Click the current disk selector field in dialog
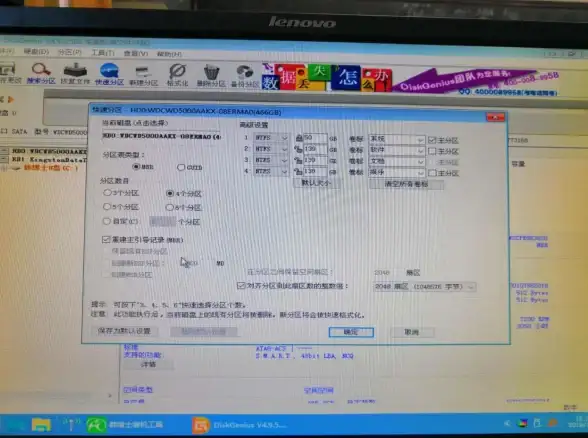The image size is (588, 438). tap(161, 136)
